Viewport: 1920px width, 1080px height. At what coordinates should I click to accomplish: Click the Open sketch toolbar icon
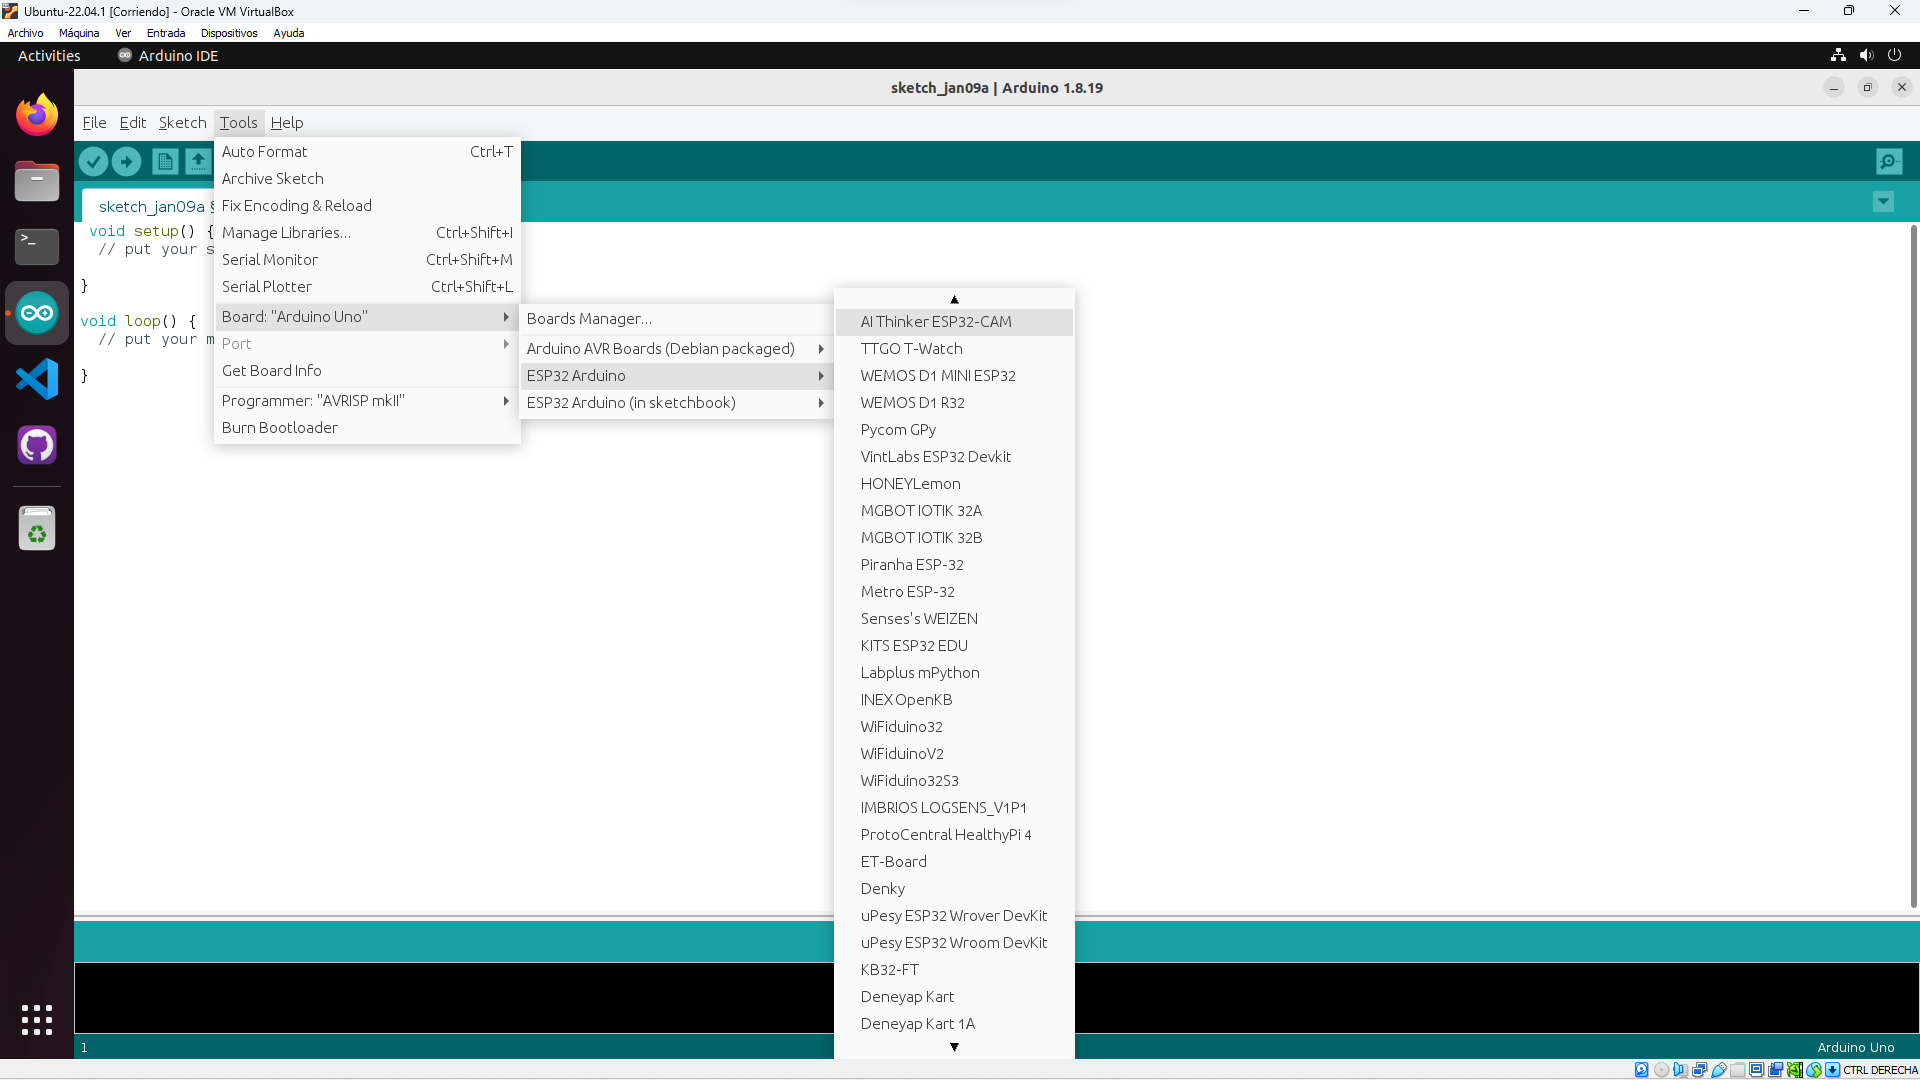point(198,161)
